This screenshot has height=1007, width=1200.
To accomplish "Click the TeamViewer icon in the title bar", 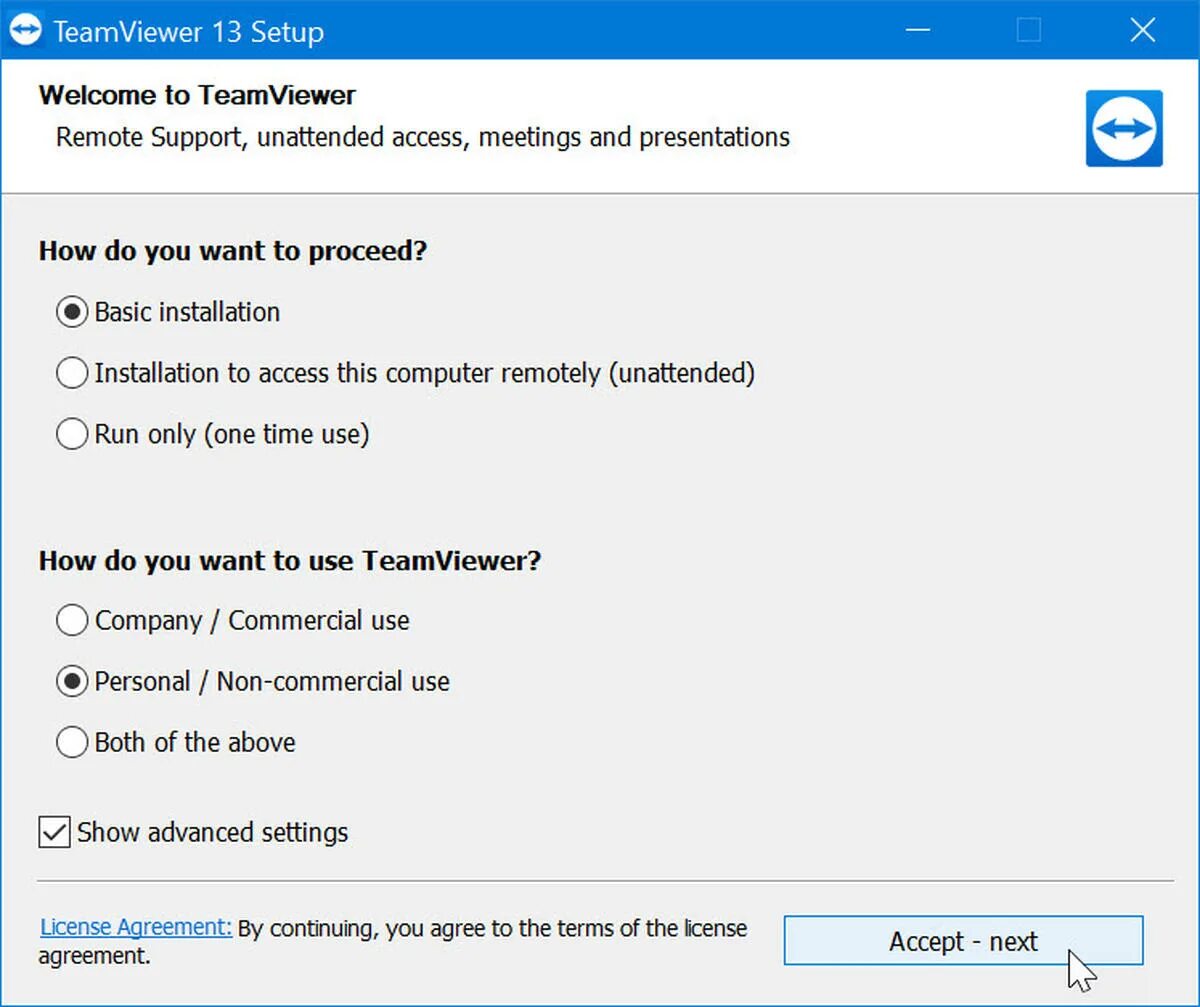I will point(26,30).
